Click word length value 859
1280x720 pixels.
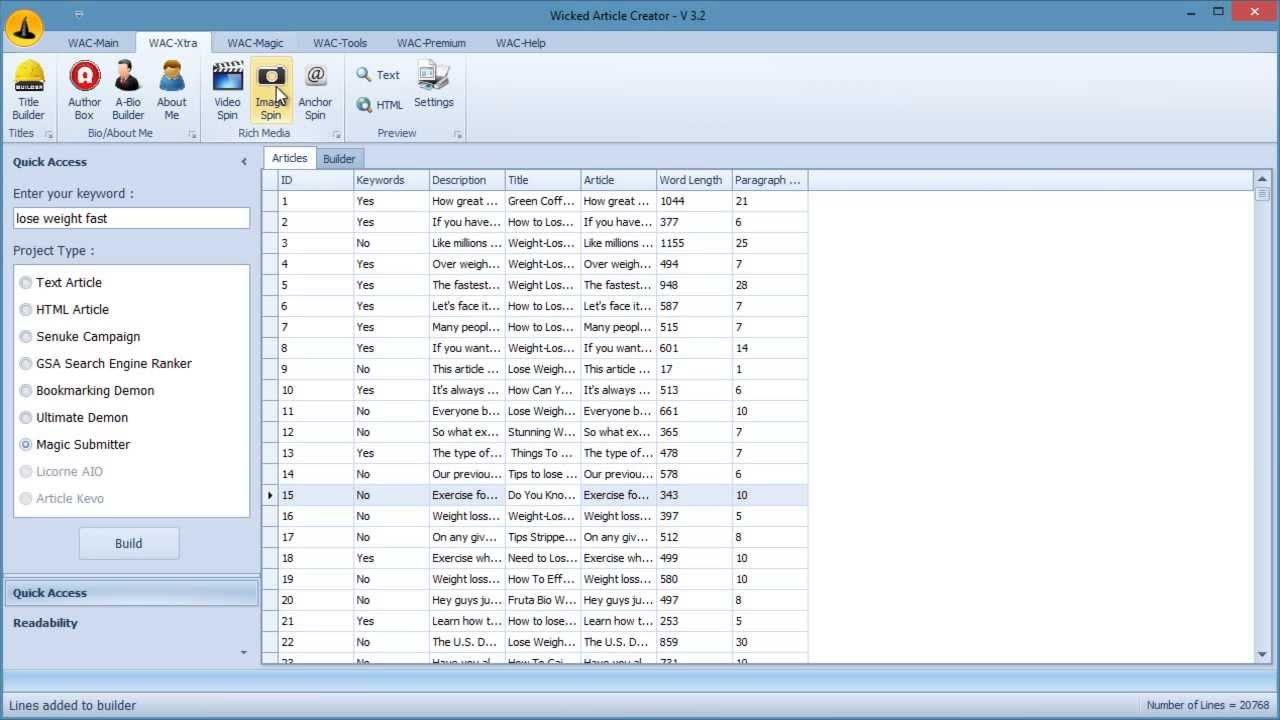pos(694,642)
